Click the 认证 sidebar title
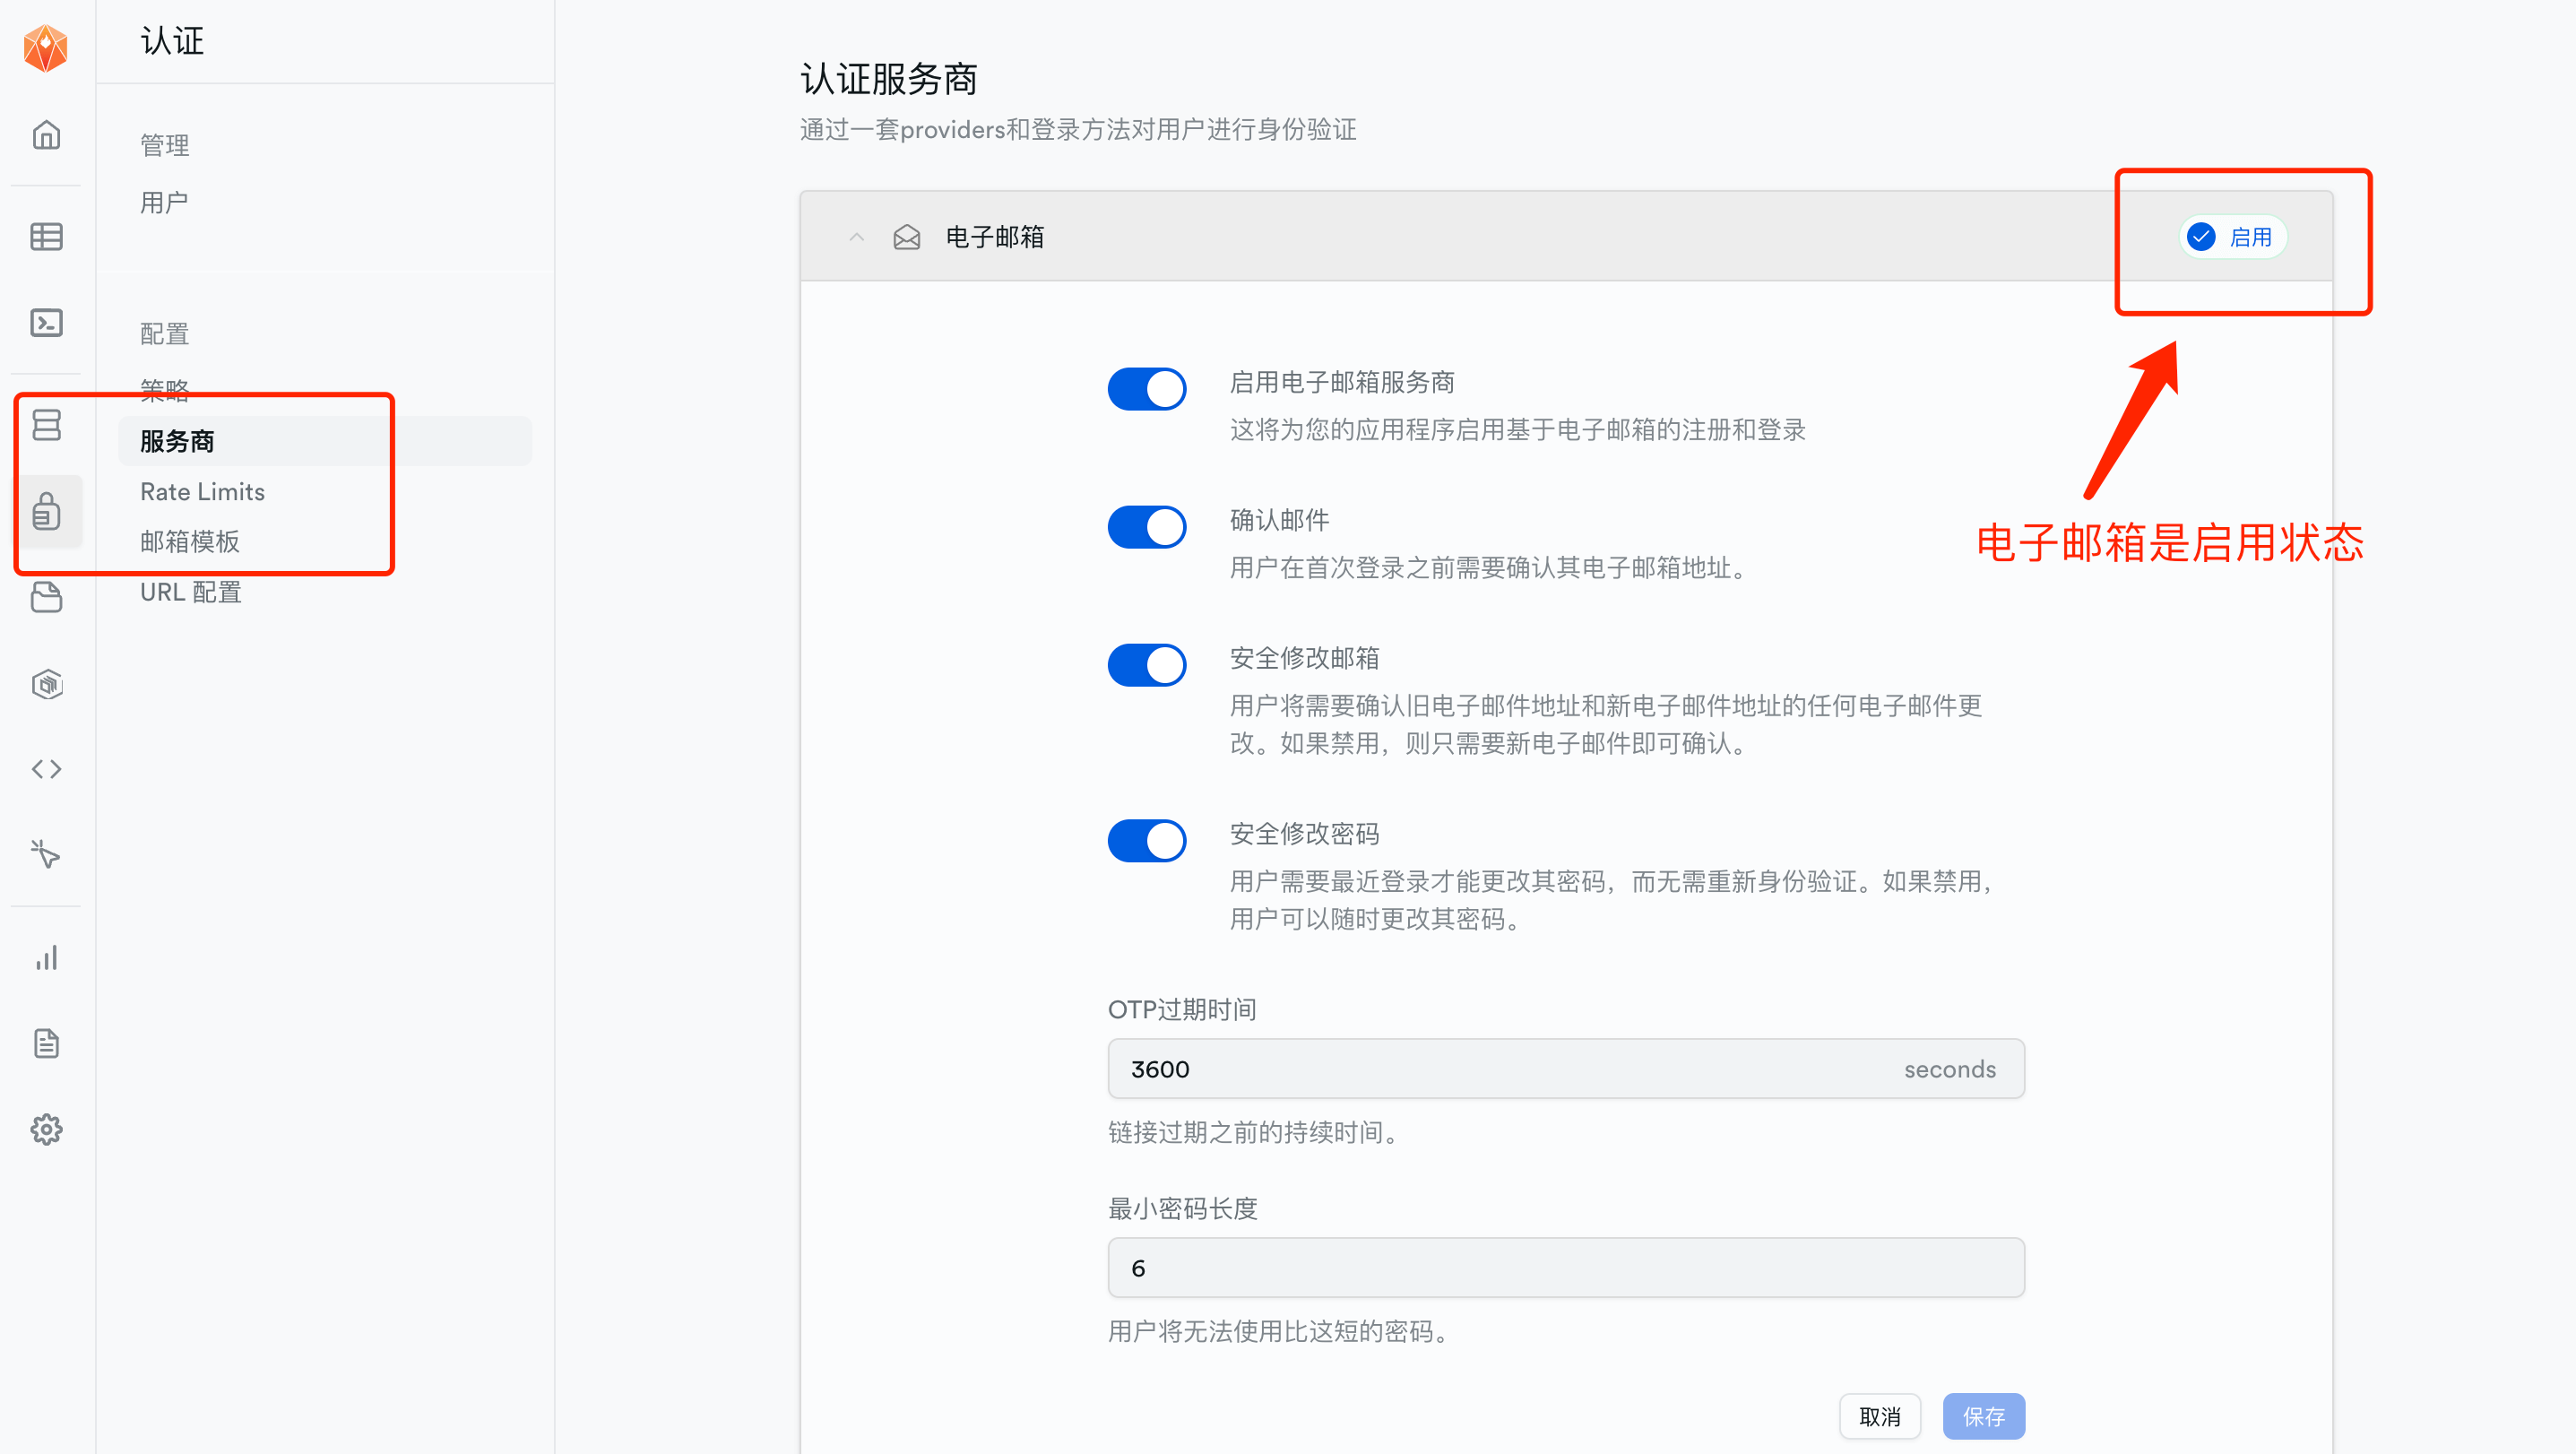Screen dimensions: 2576x1454 (x=172, y=41)
